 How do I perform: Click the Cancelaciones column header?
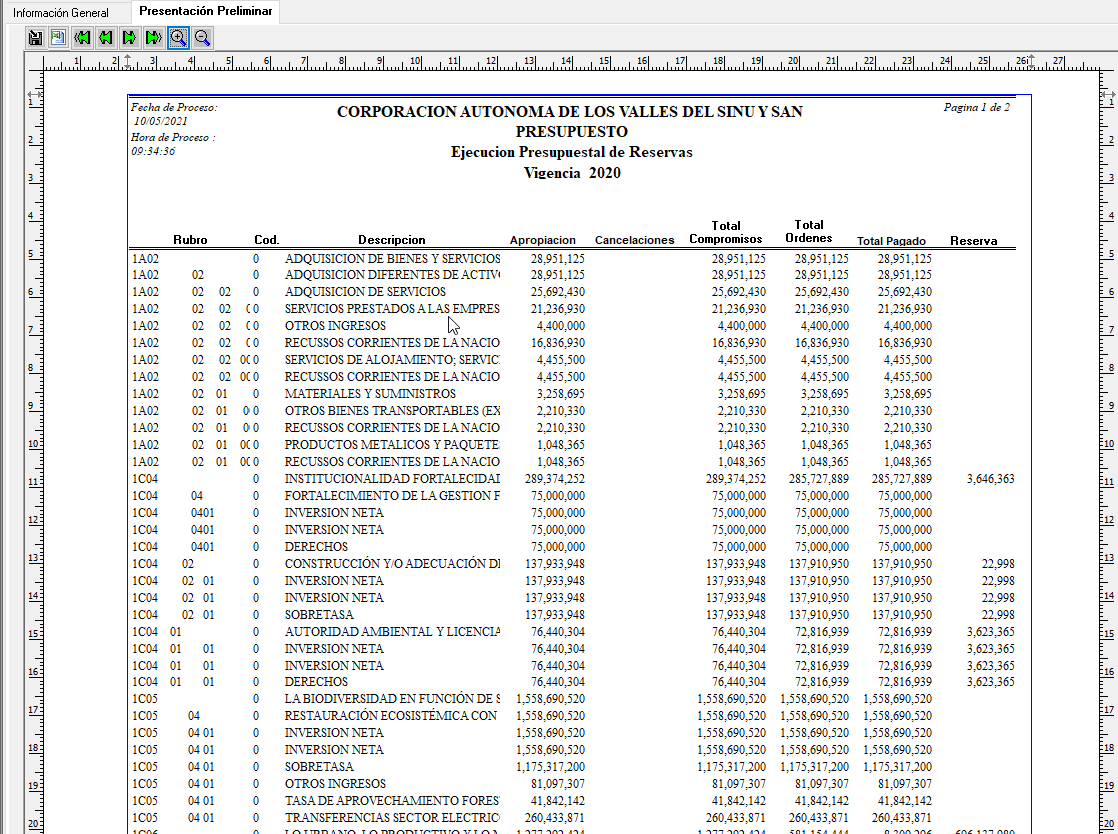[x=634, y=241]
